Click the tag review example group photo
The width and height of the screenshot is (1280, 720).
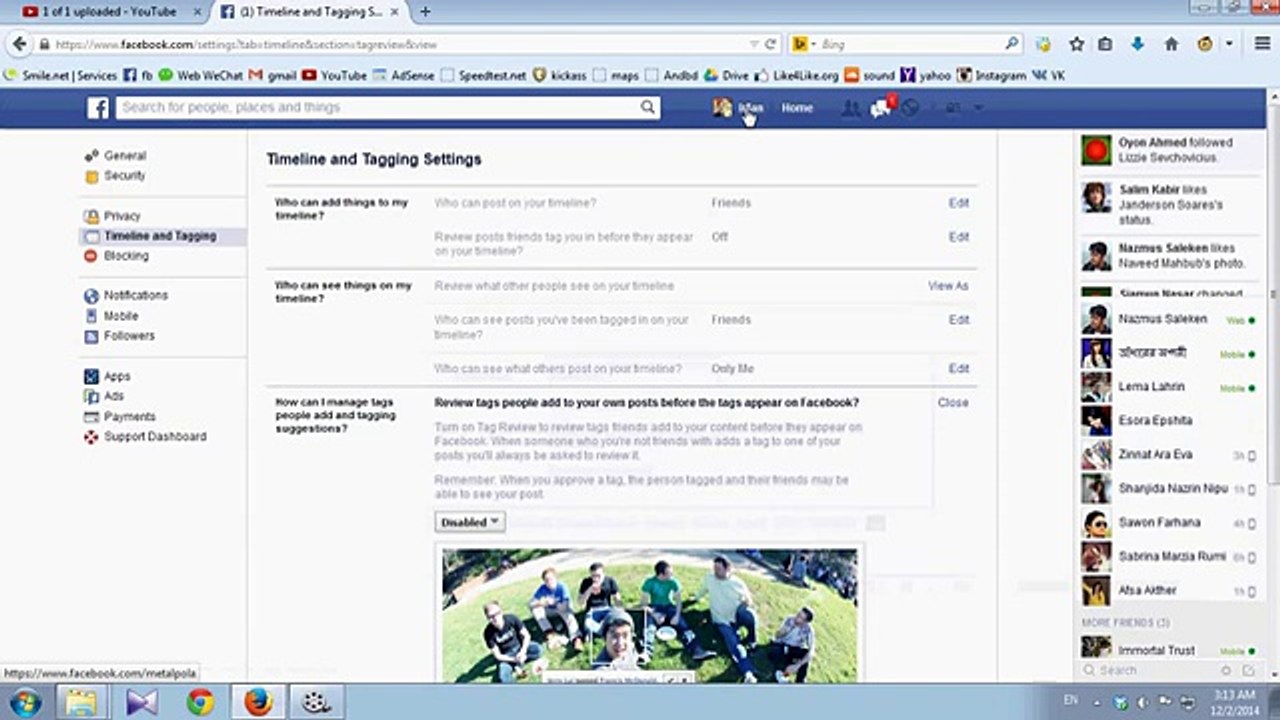tap(650, 614)
